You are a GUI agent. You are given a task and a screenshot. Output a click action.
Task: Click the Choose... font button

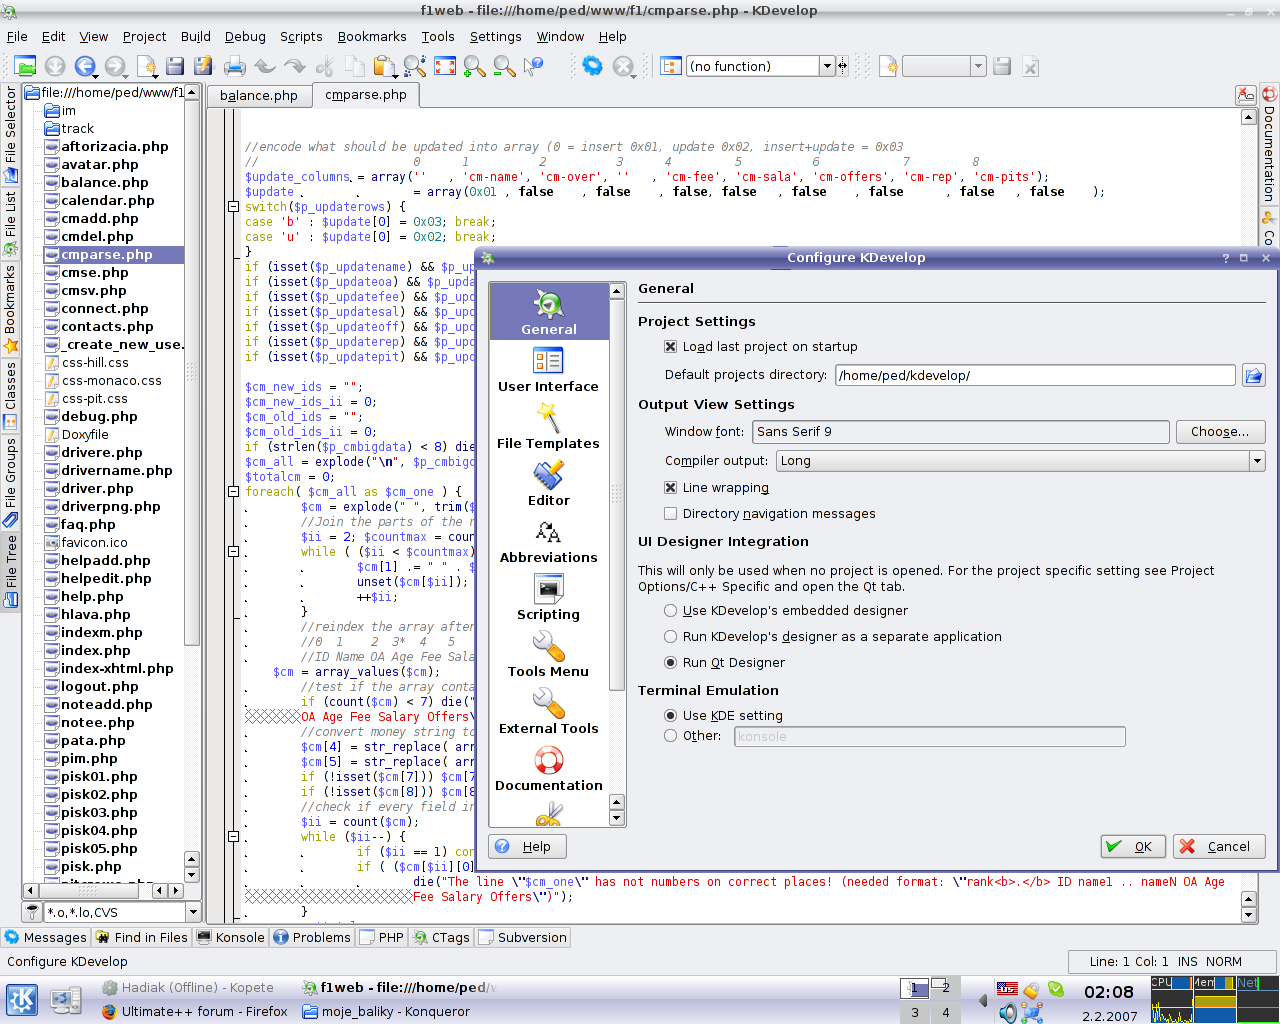(x=1220, y=432)
